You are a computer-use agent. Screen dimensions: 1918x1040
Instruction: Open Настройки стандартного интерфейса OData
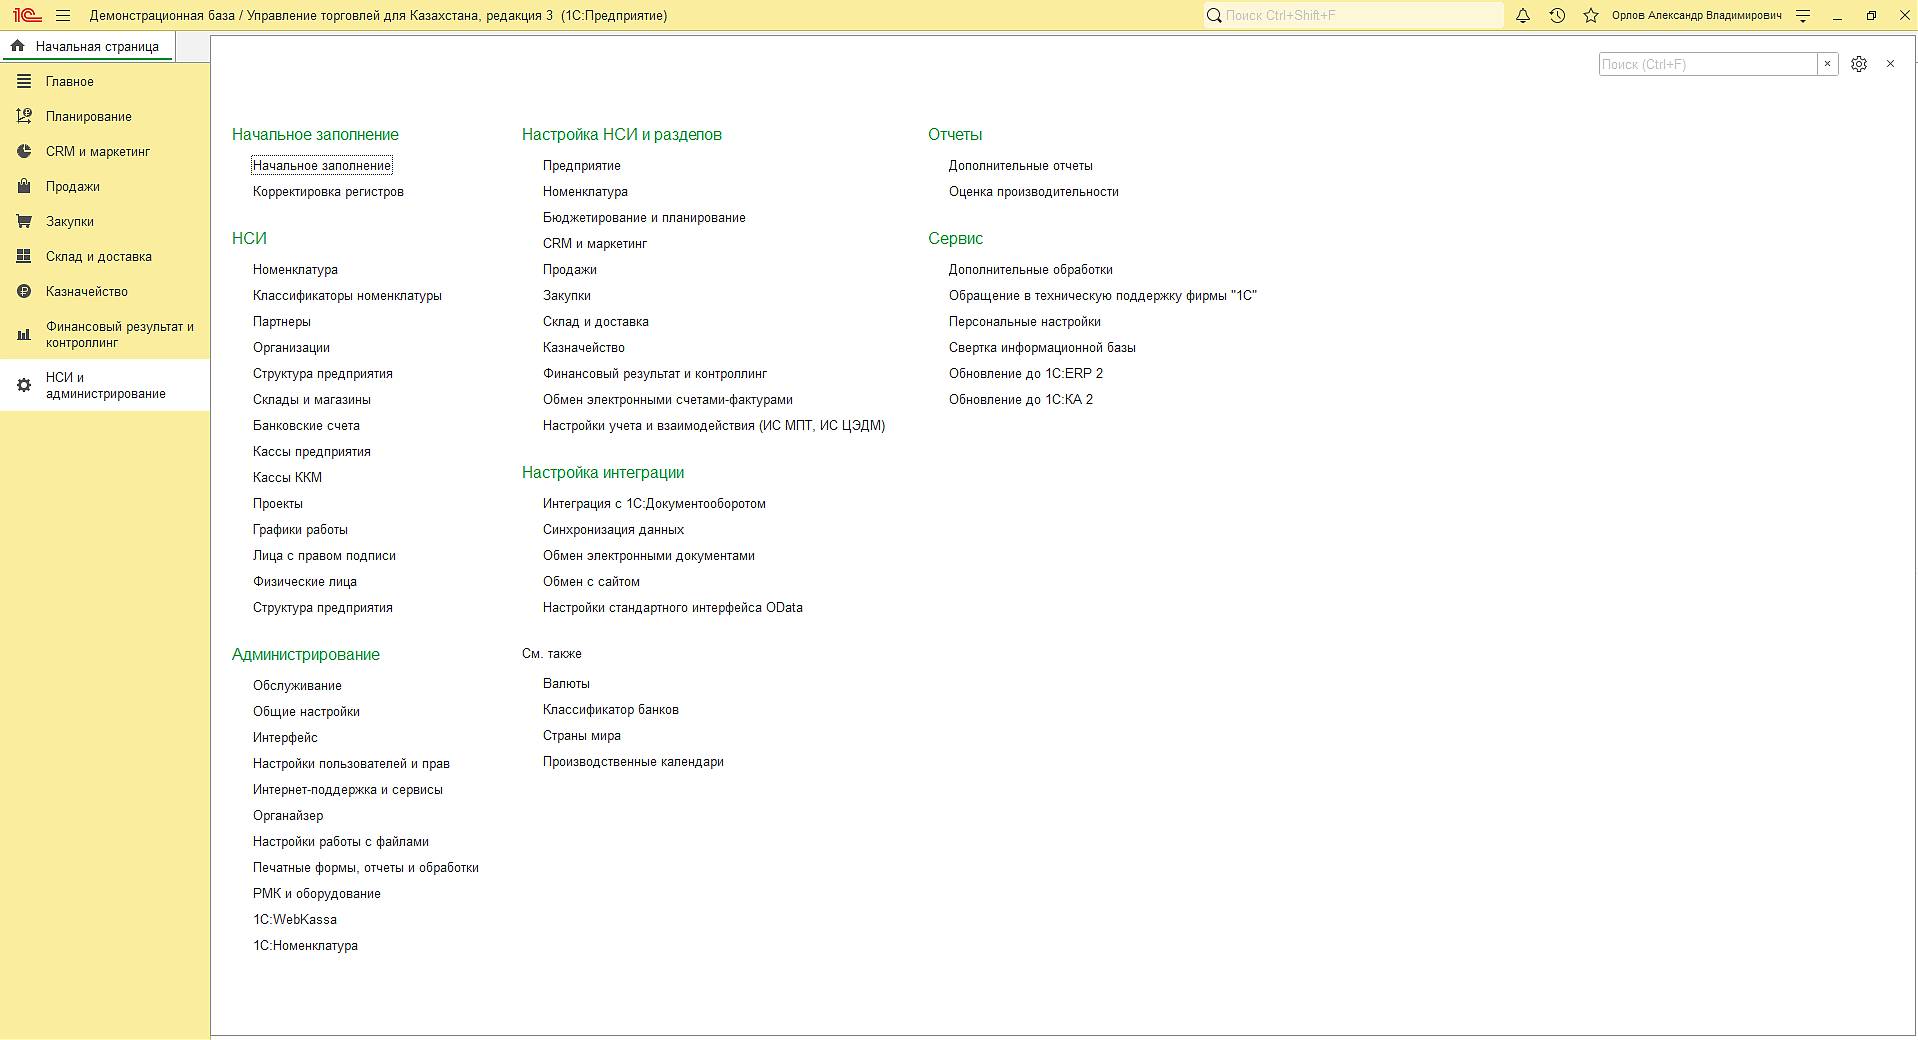pos(673,607)
